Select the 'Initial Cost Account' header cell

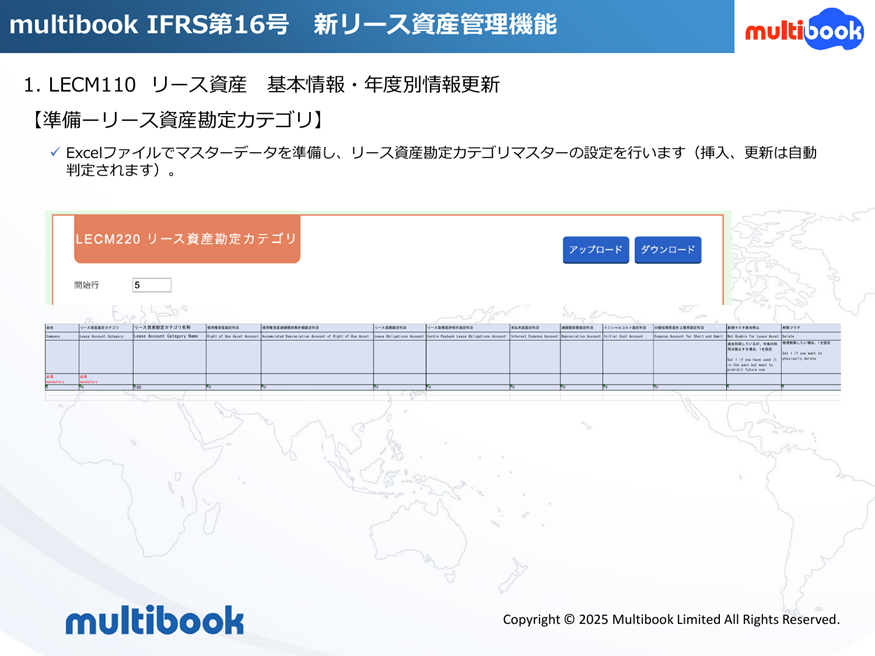[628, 336]
